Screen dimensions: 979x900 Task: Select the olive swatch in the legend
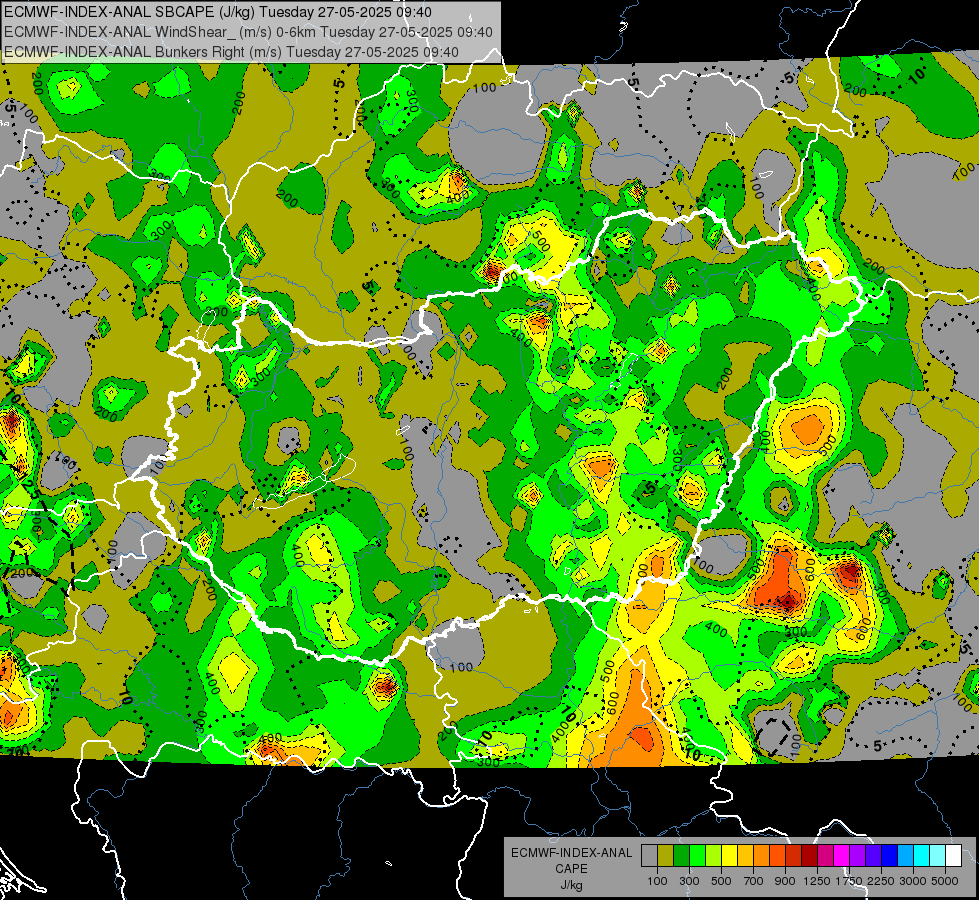(x=665, y=855)
